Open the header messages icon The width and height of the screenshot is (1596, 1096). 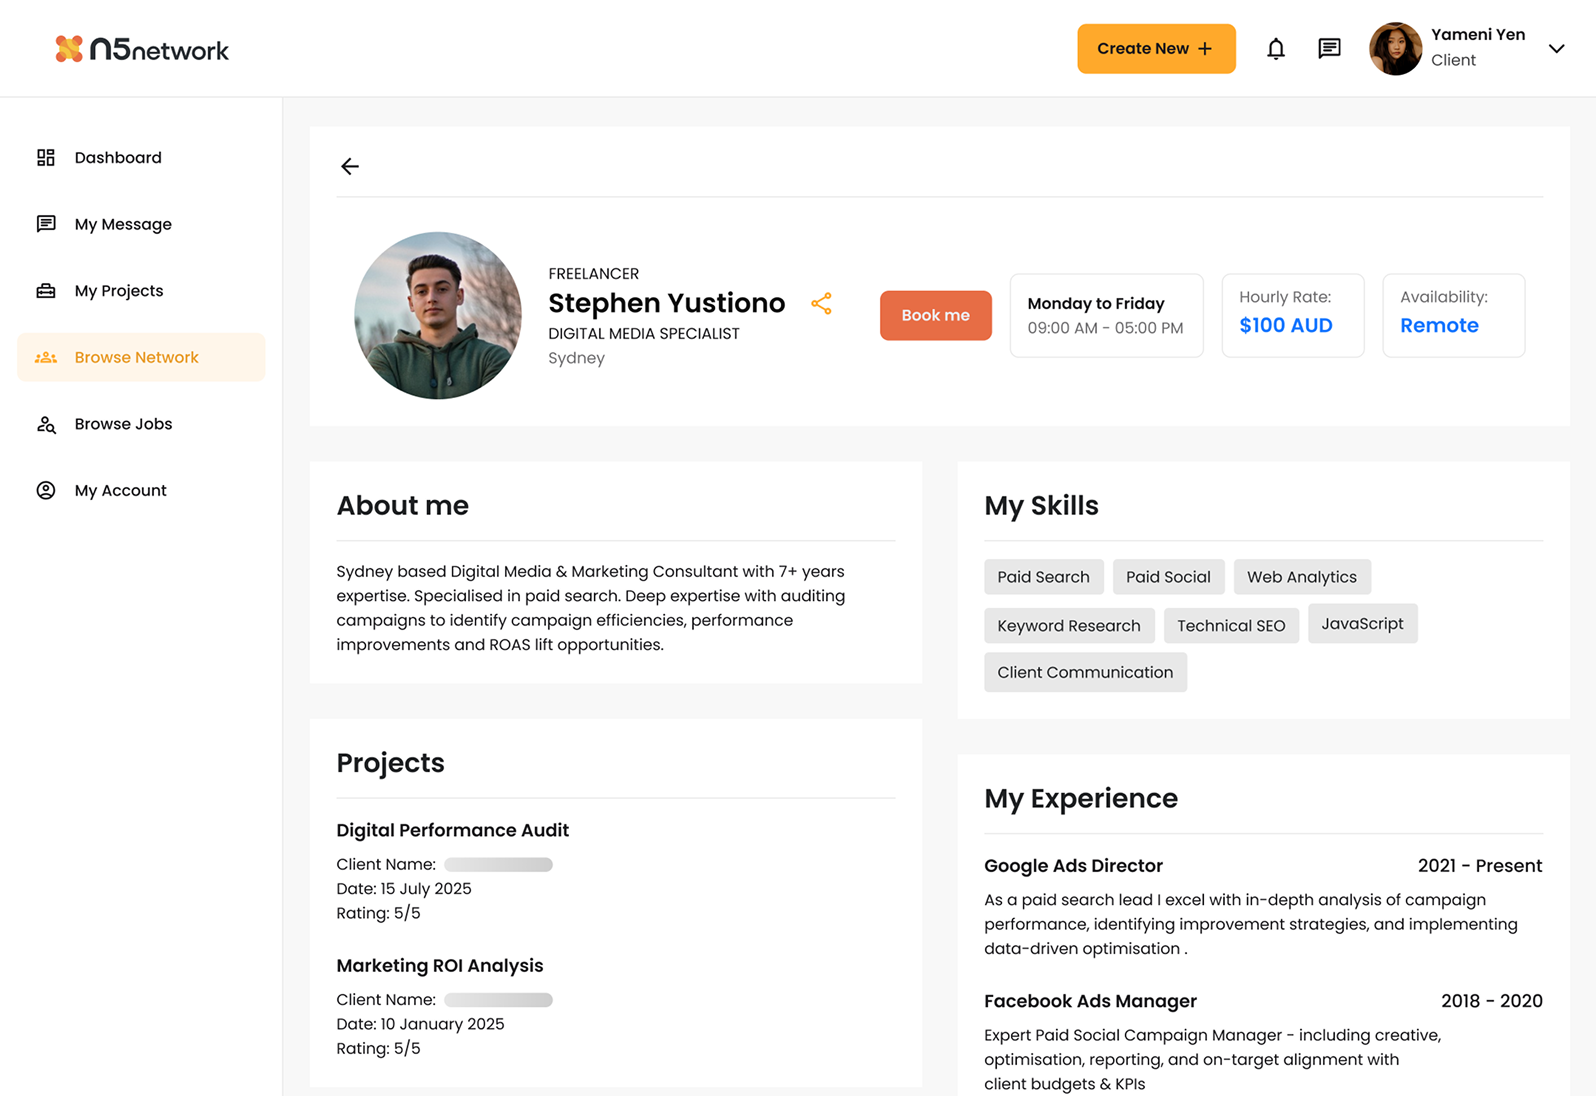1329,49
